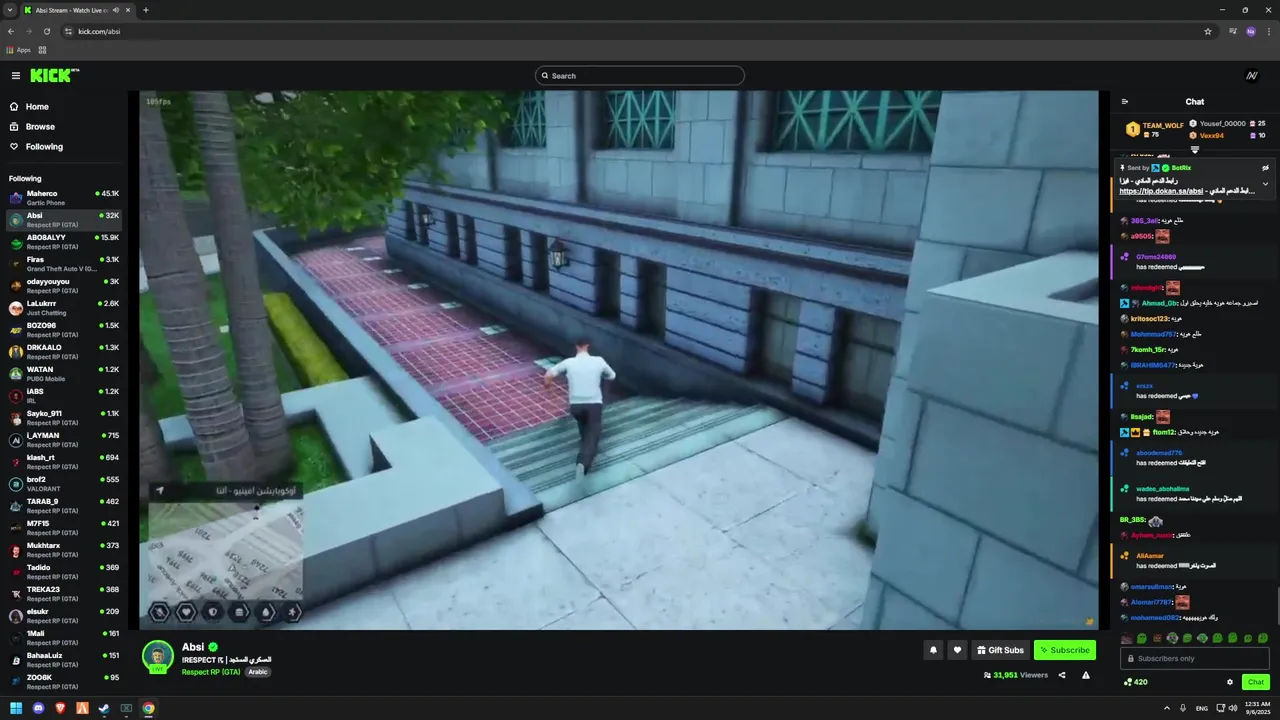This screenshot has width=1280, height=720.
Task: Open Mukhtarx's channel in Following list
Action: coord(64,550)
